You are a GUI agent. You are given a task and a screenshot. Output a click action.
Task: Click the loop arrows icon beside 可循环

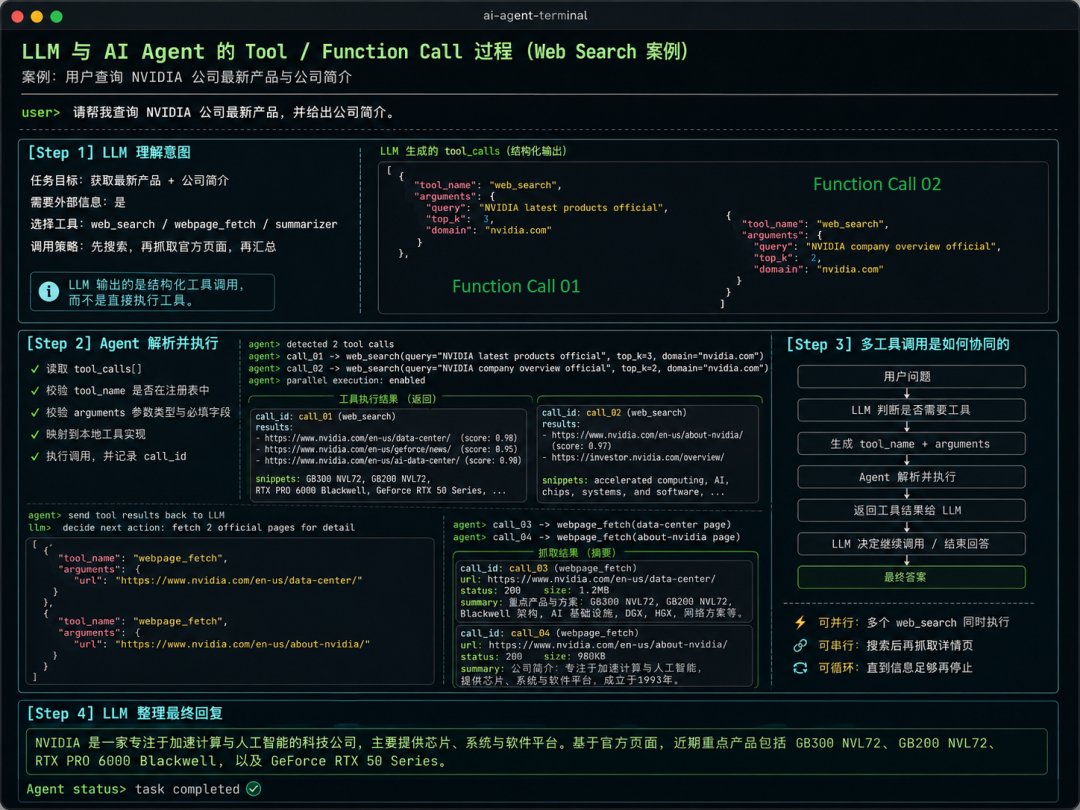(x=800, y=667)
